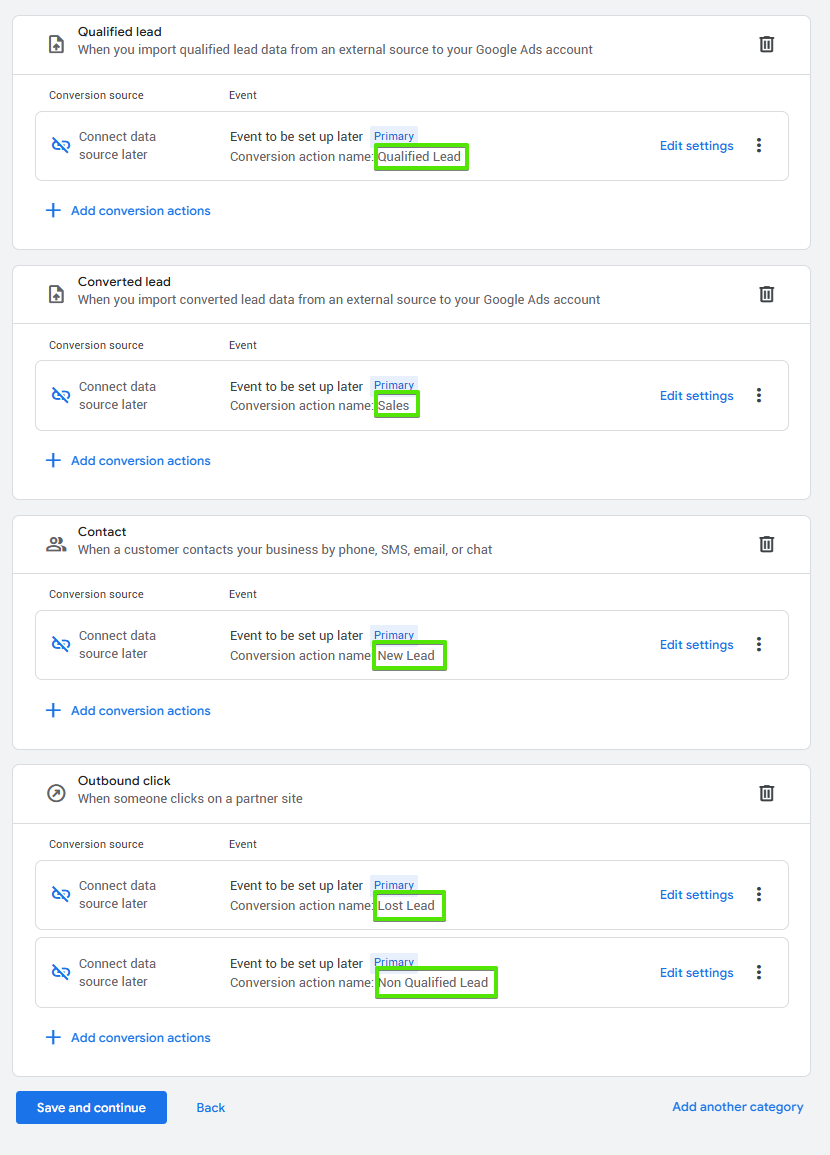This screenshot has height=1155, width=830.
Task: Edit settings for New Lead conversion
Action: point(696,645)
